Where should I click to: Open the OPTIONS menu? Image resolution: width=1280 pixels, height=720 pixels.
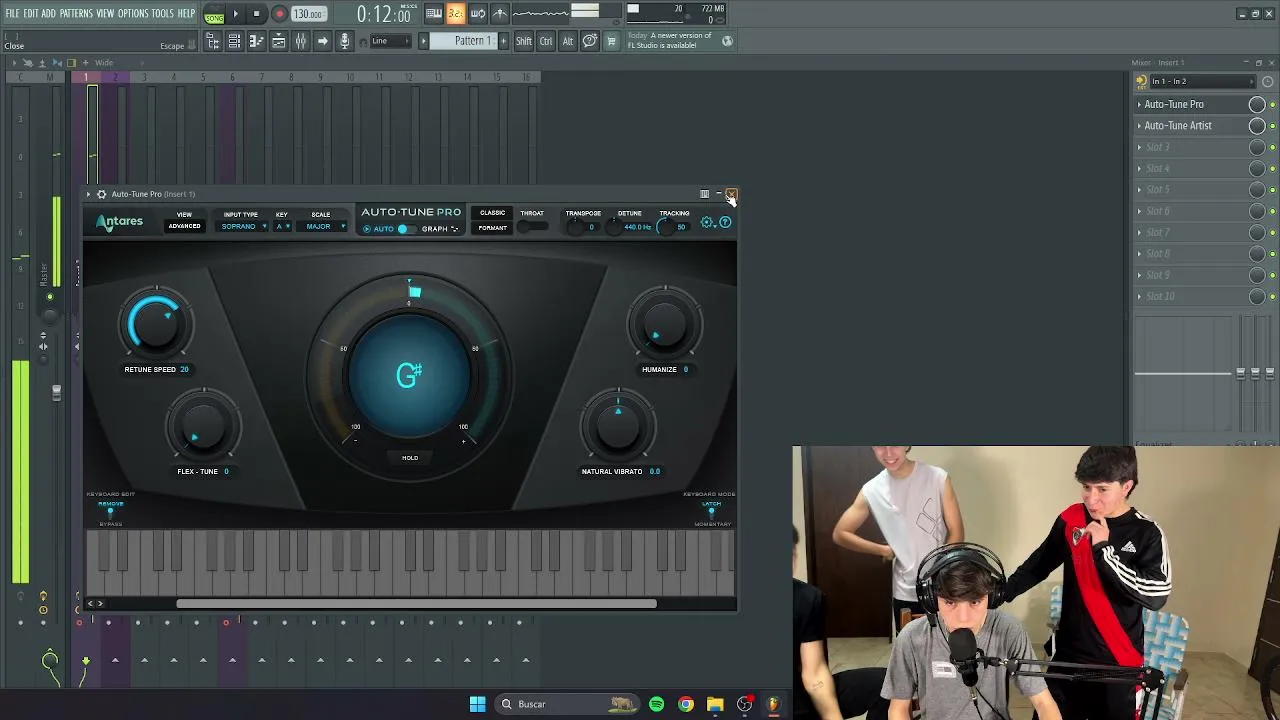[x=133, y=13]
